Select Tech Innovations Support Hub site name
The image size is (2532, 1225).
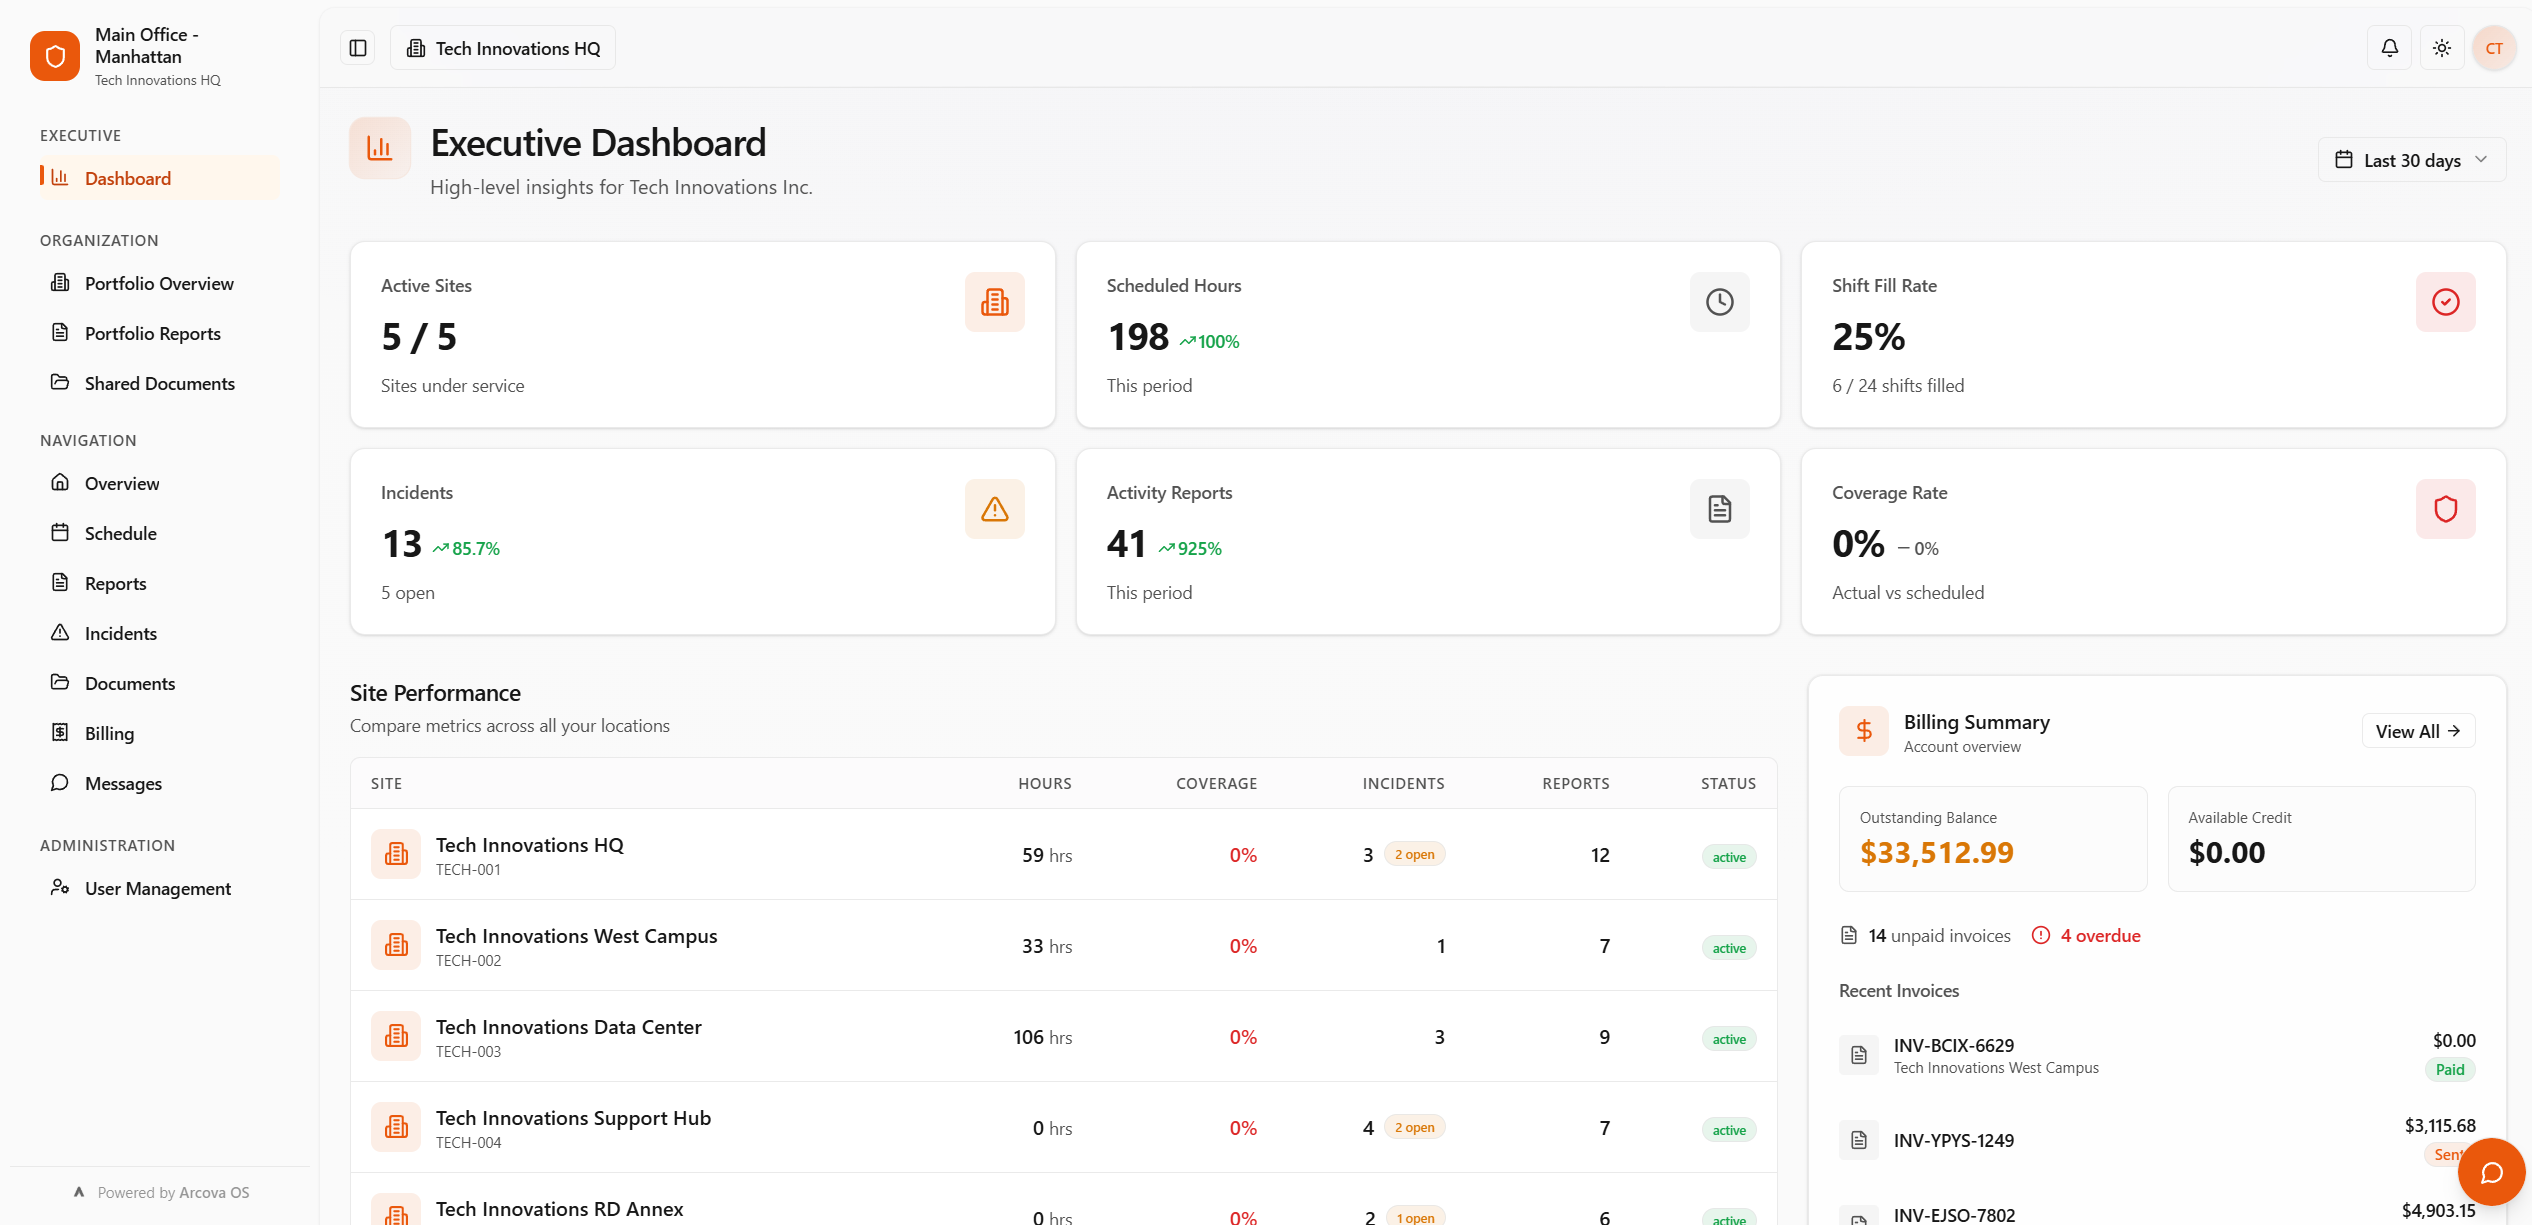[x=573, y=1118]
